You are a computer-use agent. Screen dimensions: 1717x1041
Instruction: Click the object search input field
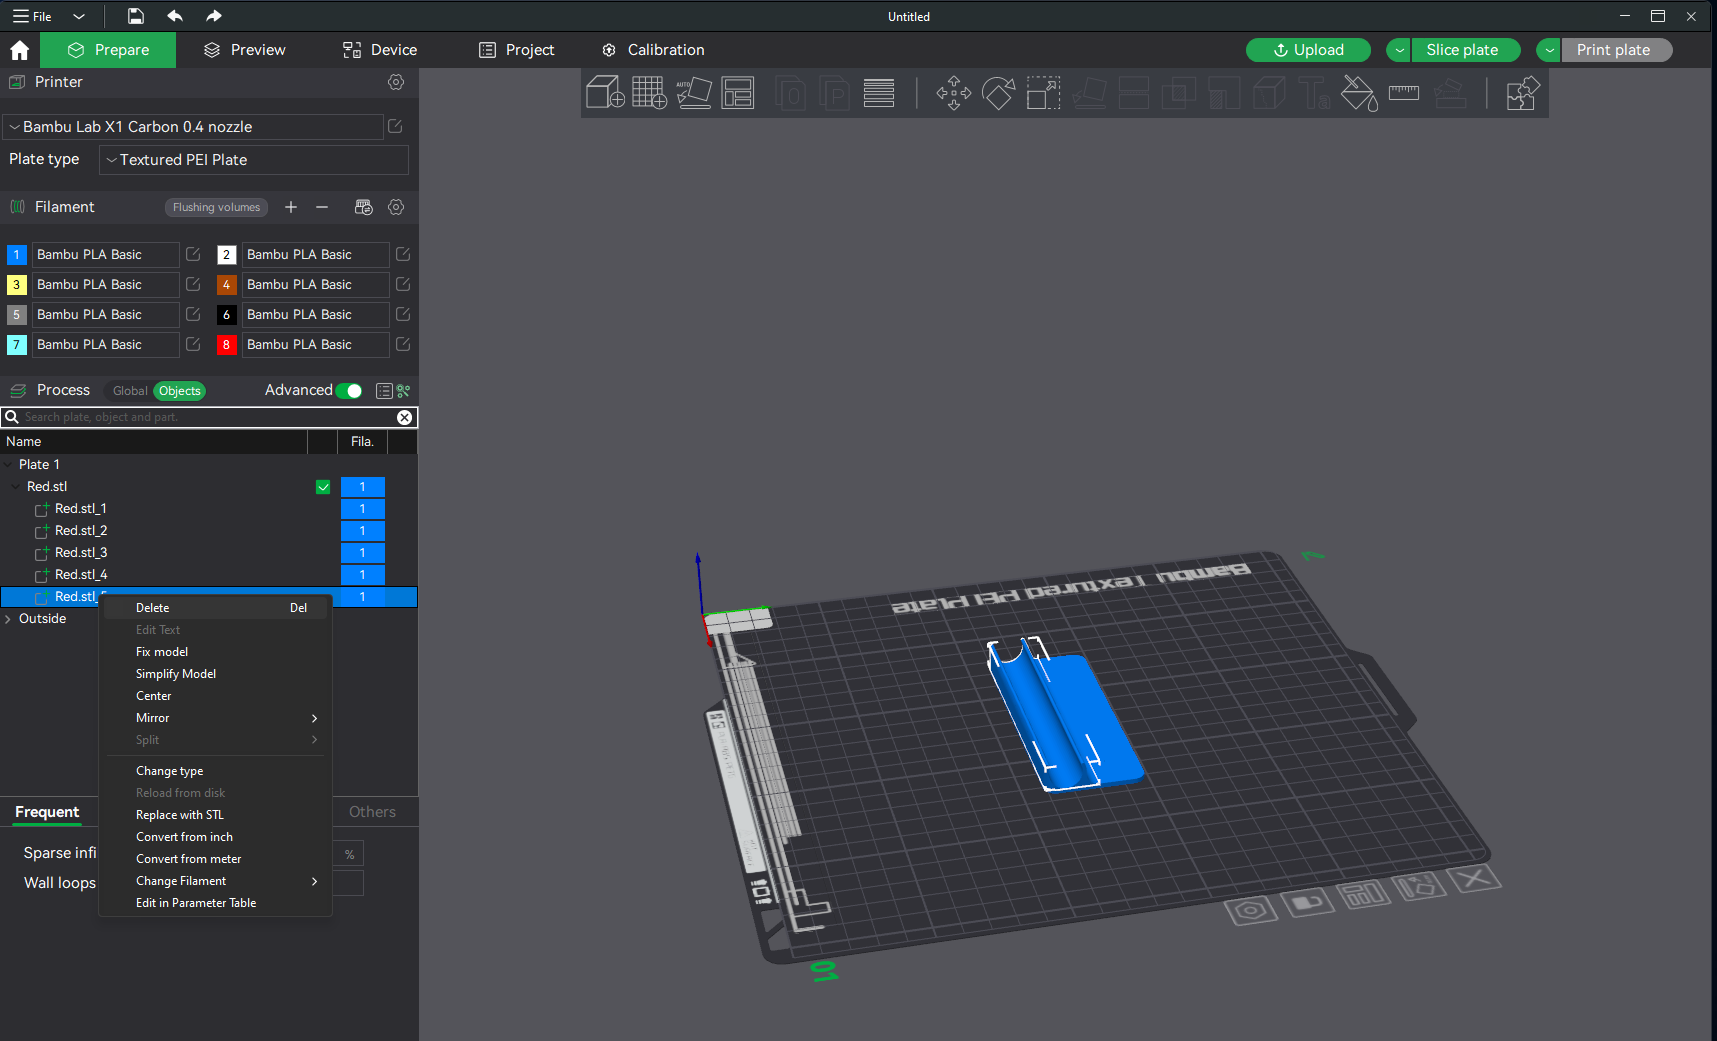click(208, 417)
